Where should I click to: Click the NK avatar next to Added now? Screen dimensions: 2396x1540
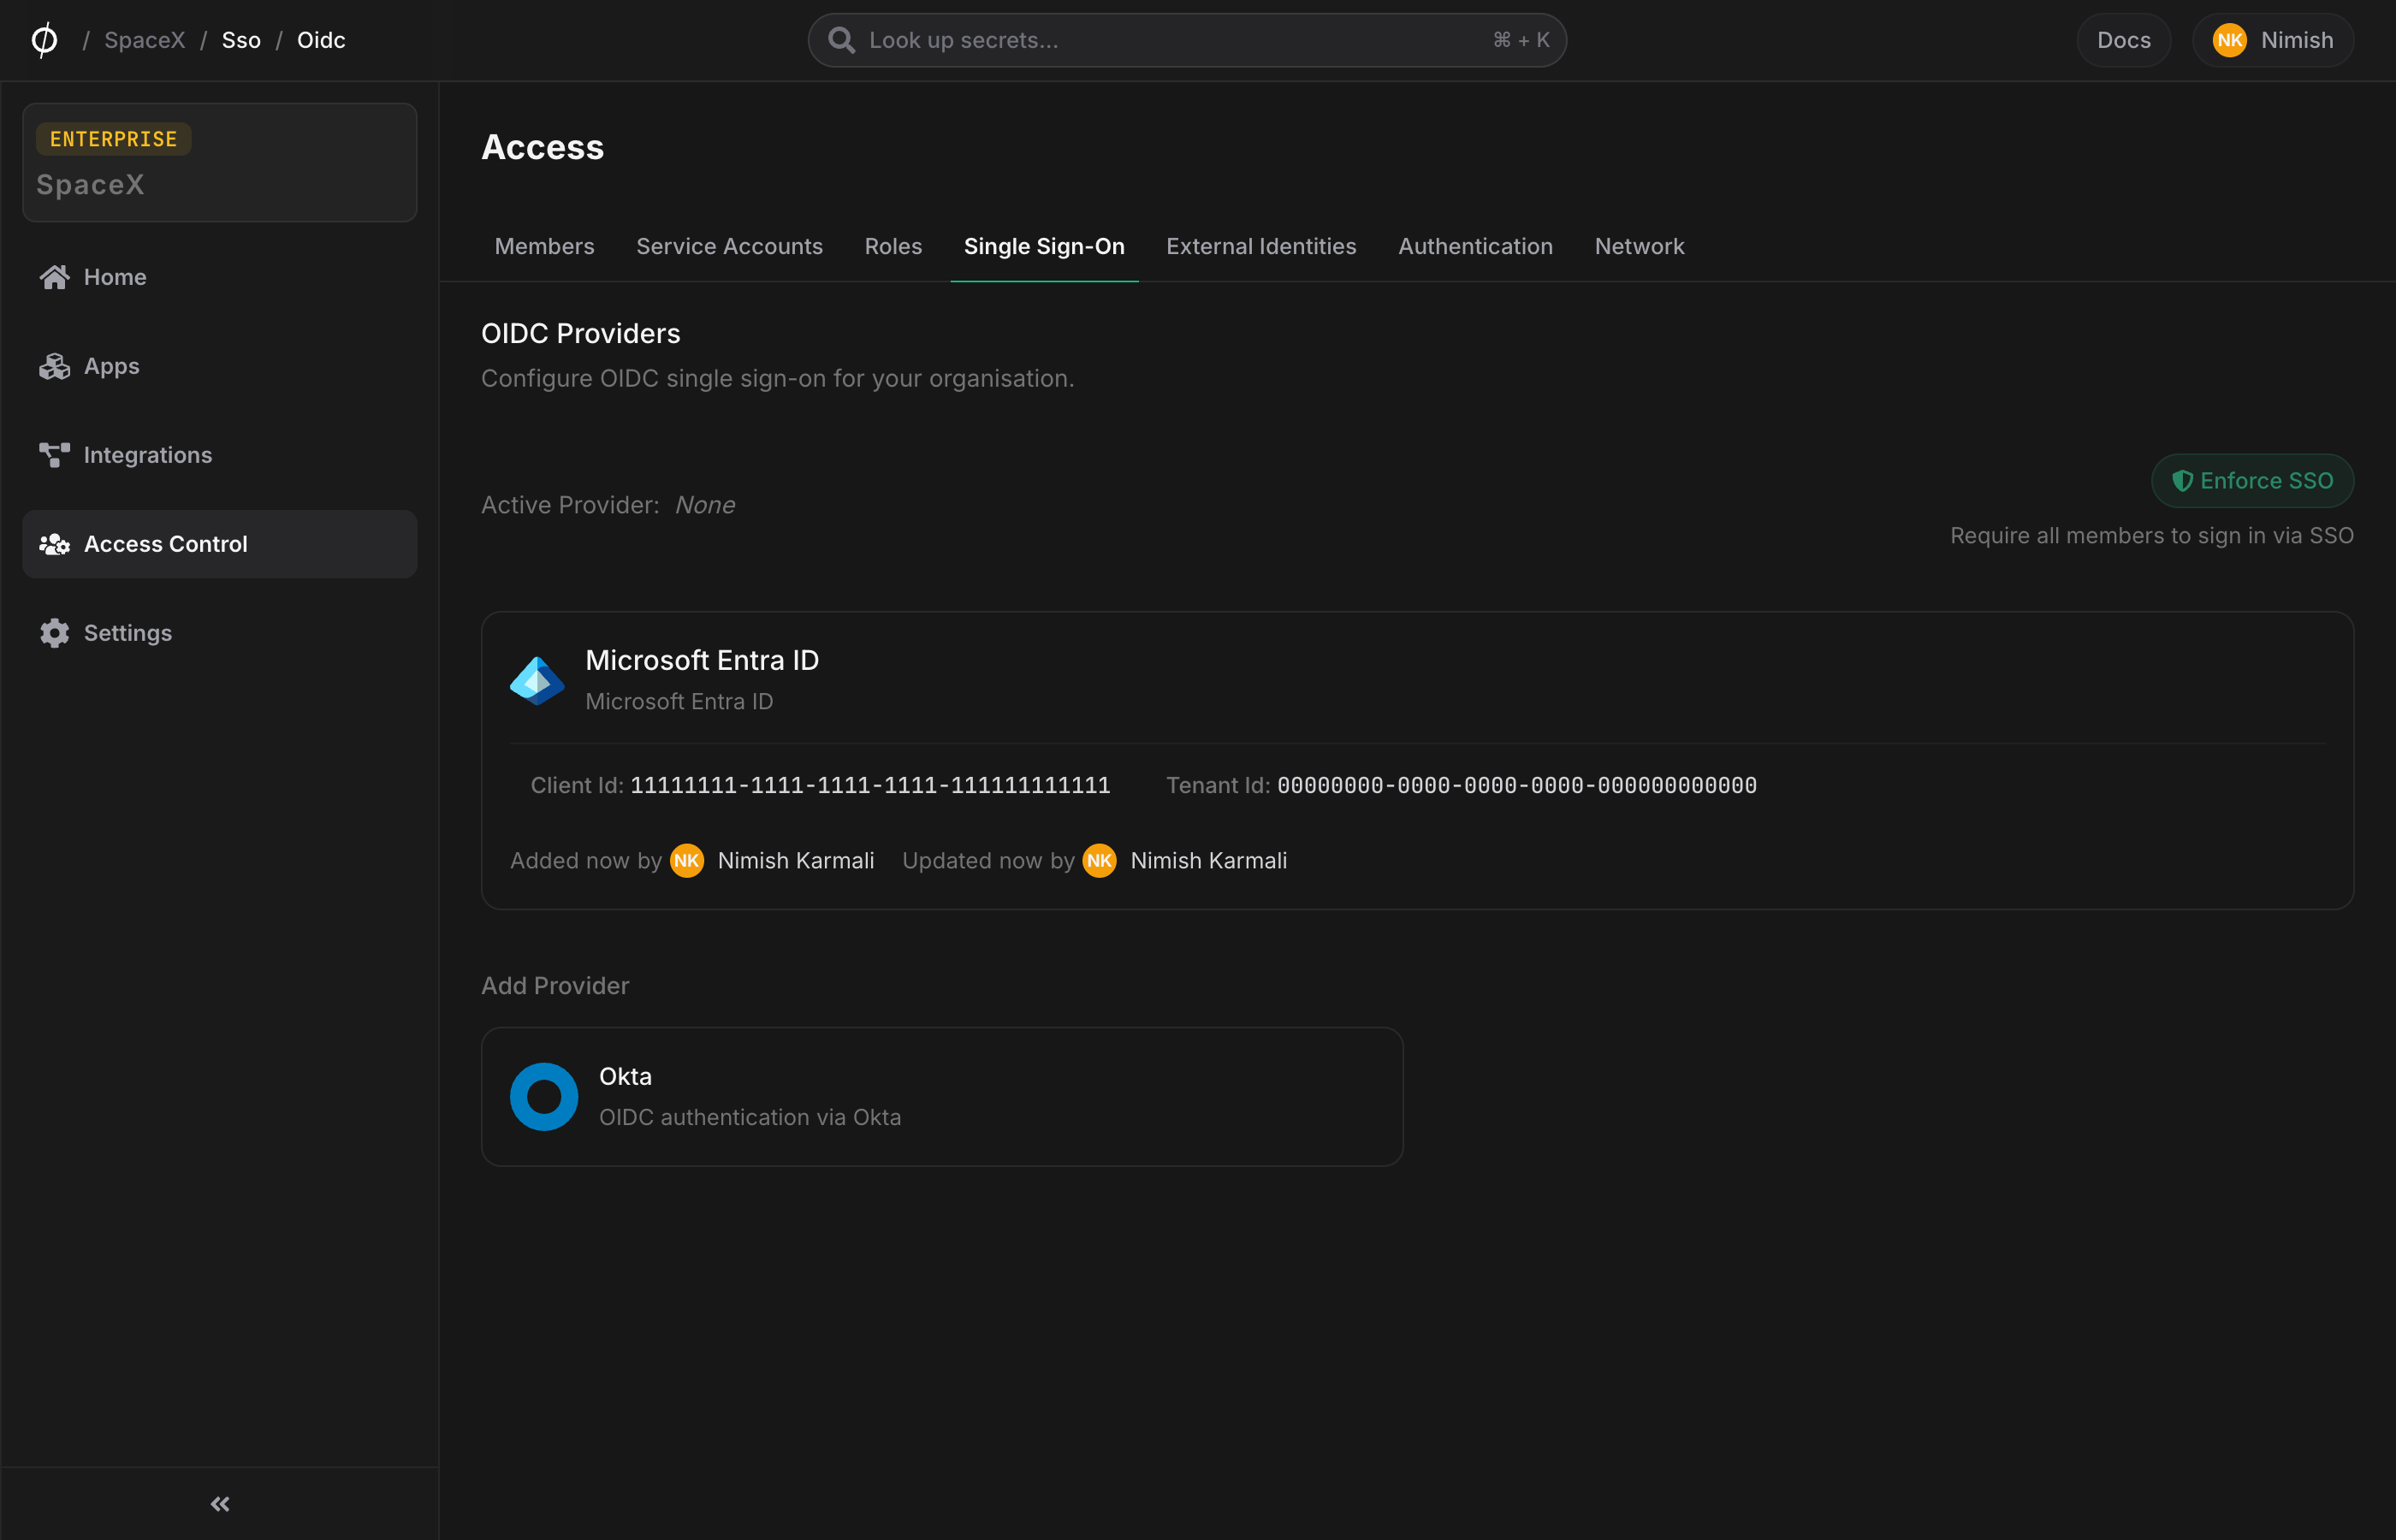tap(686, 860)
